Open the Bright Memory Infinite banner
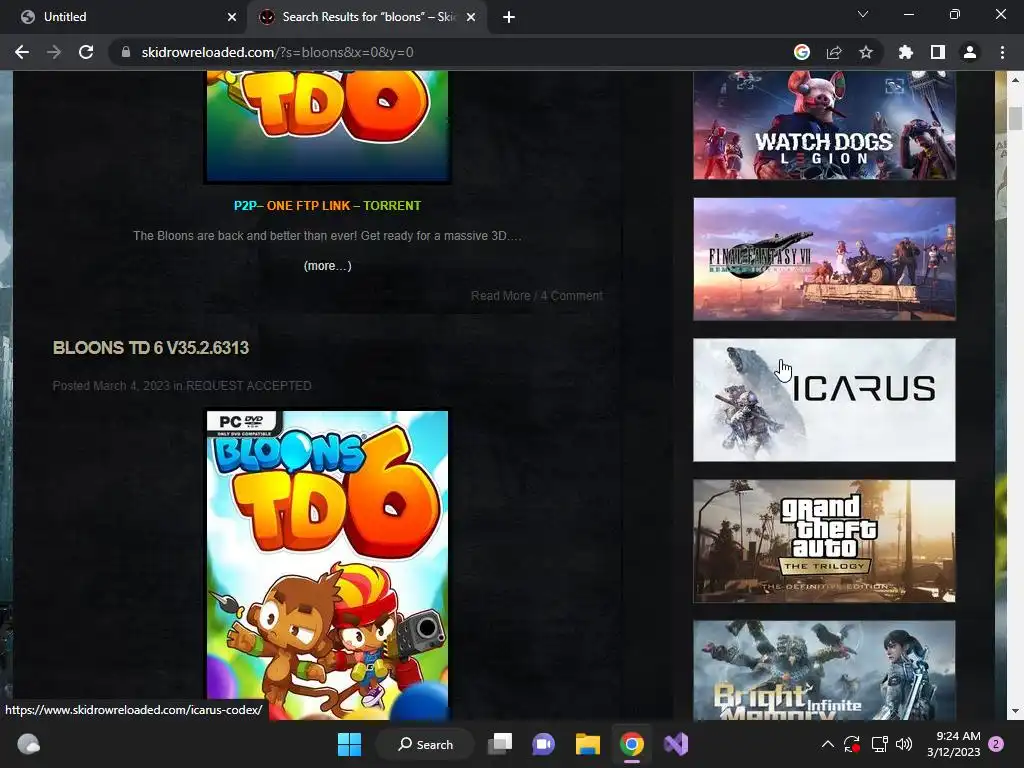This screenshot has width=1024, height=768. pos(824,670)
